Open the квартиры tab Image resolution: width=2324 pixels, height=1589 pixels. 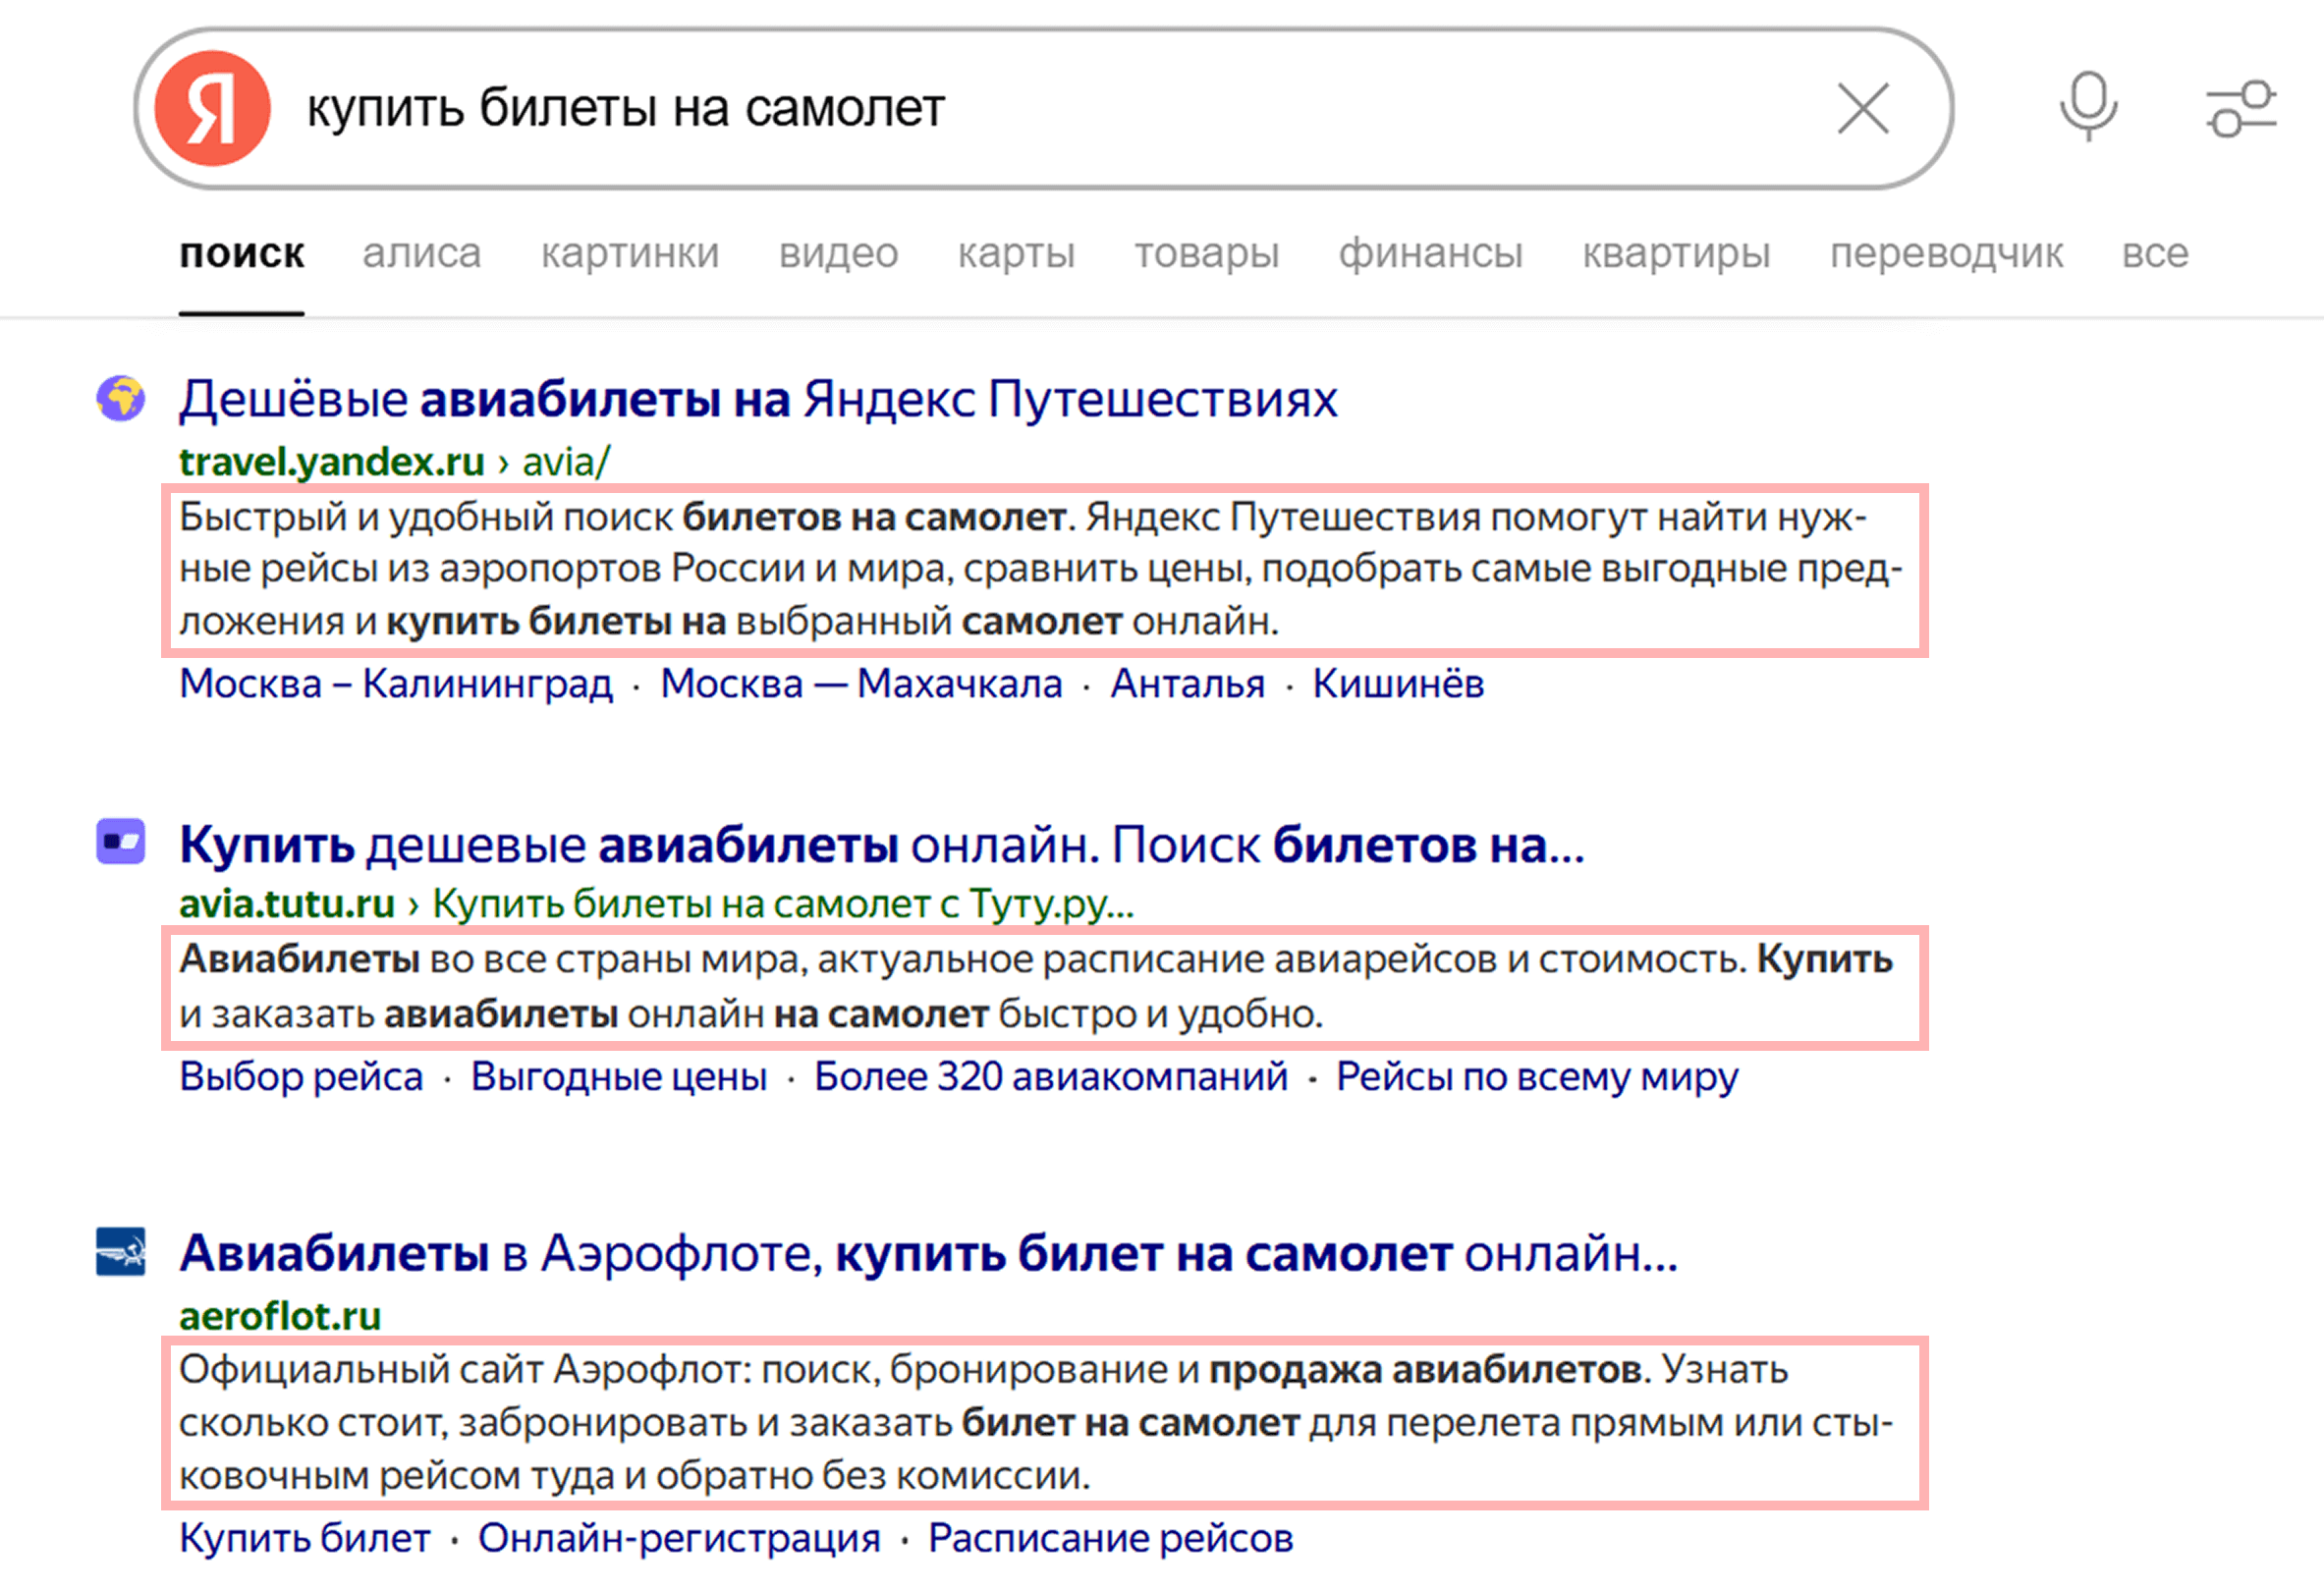[x=1676, y=254]
